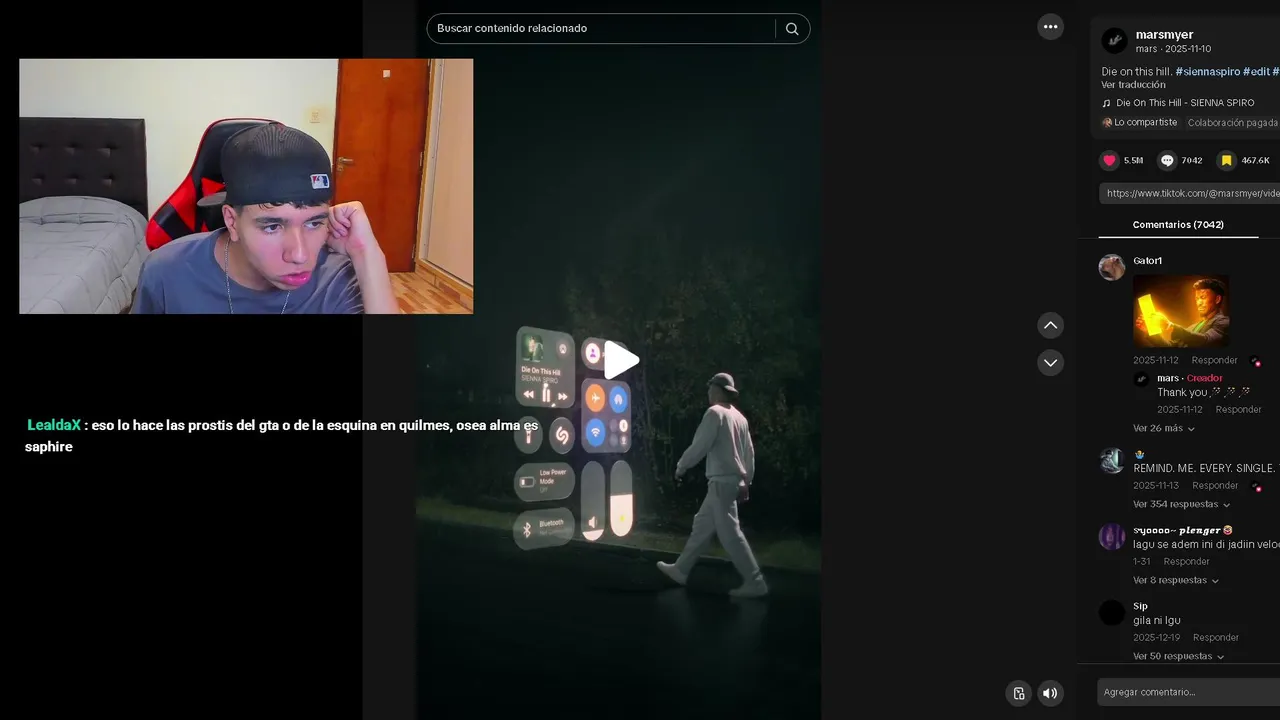Click Responder under REMIND ME comment
1280x720 pixels.
pyautogui.click(x=1215, y=486)
